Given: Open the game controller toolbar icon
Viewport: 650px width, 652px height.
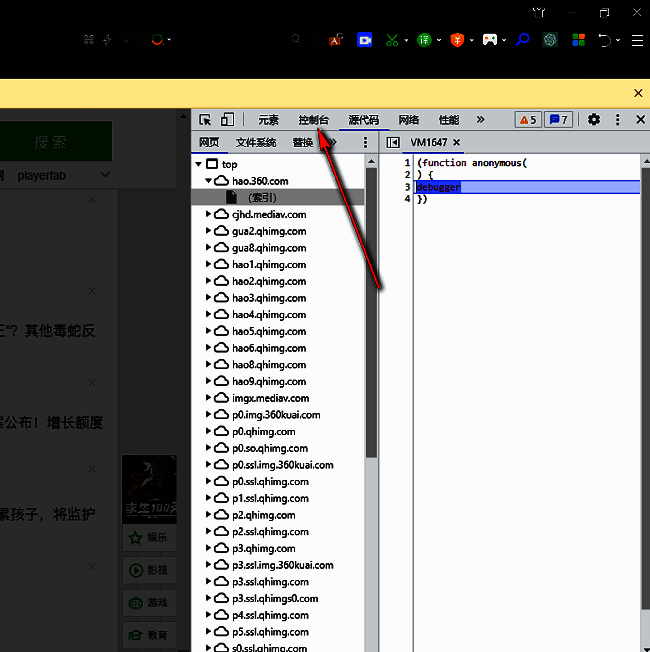Looking at the screenshot, I should [489, 40].
